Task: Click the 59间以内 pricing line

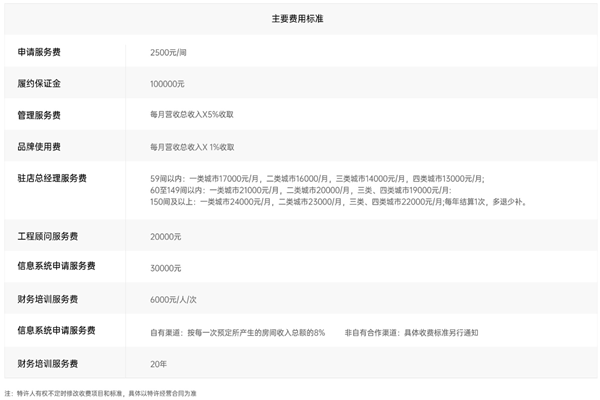Action: (x=316, y=178)
